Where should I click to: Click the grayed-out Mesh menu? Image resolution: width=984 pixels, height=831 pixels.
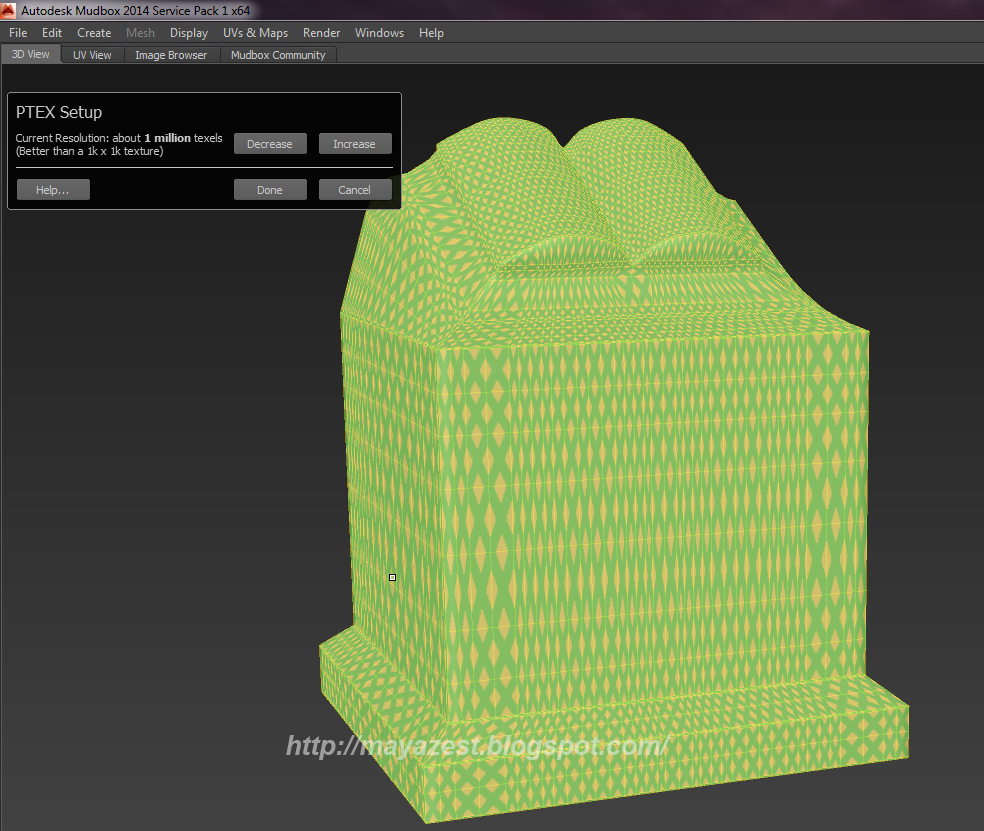140,32
